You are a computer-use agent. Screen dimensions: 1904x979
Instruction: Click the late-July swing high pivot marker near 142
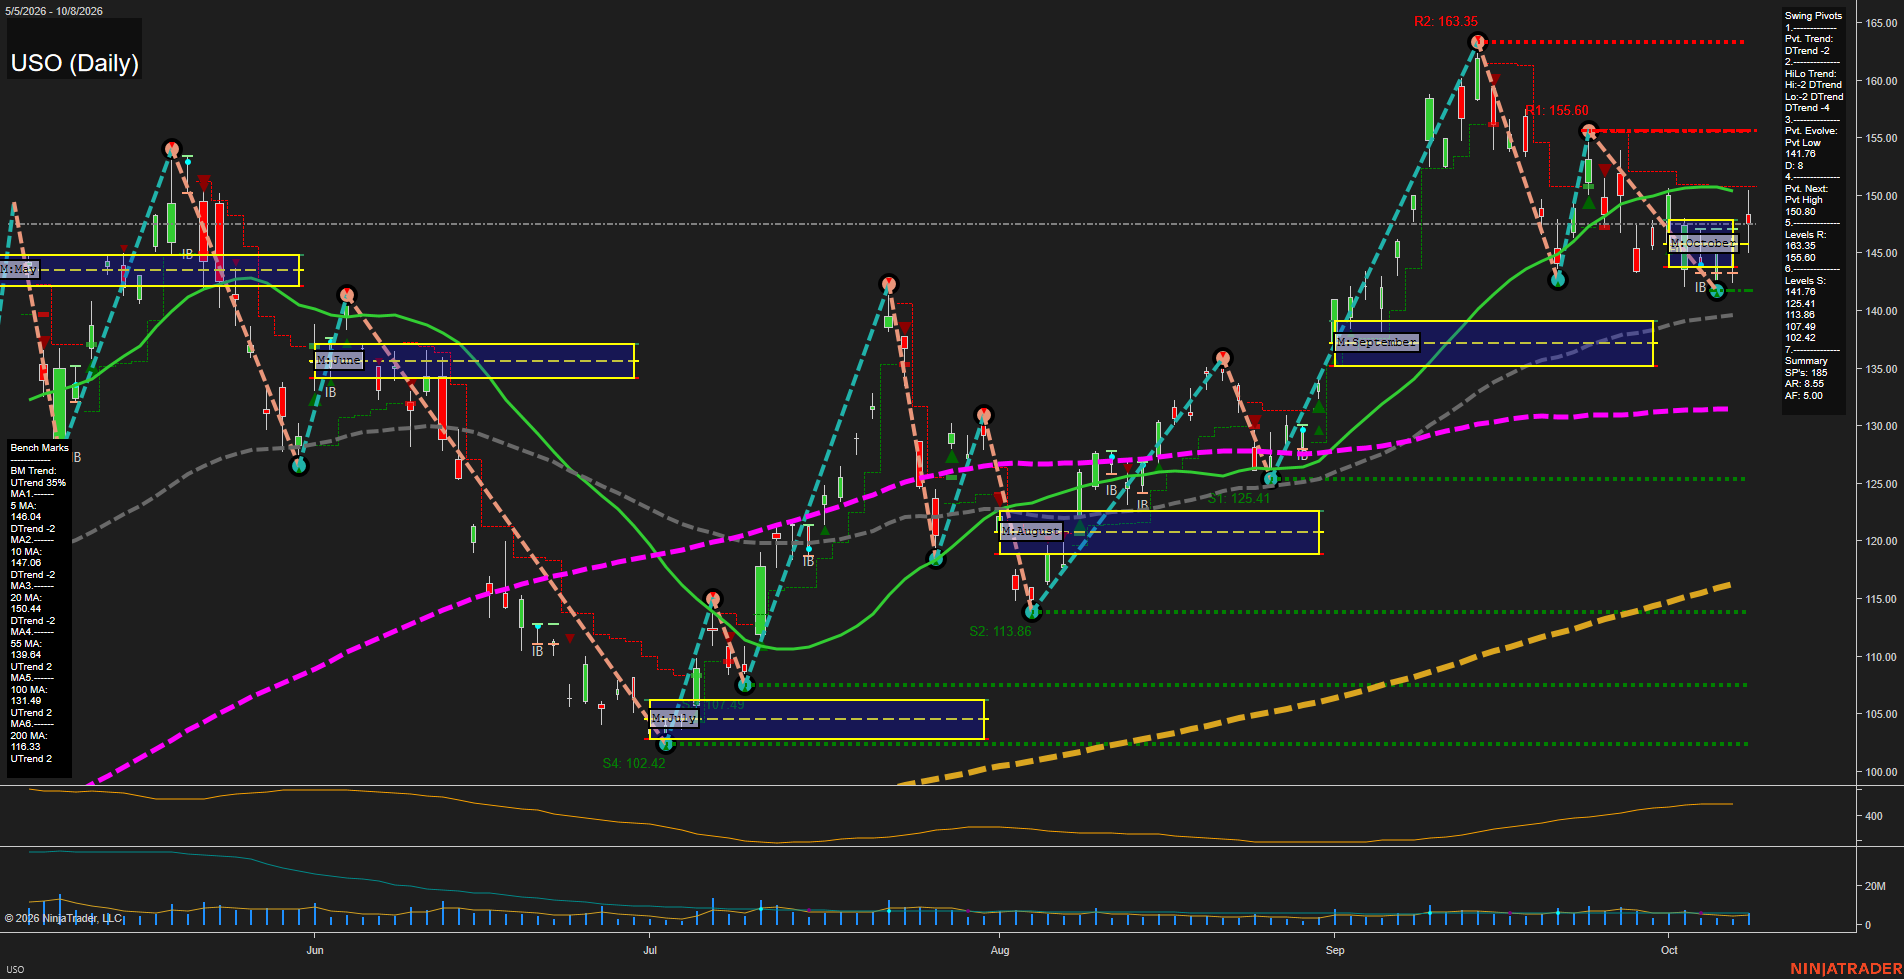tap(889, 284)
